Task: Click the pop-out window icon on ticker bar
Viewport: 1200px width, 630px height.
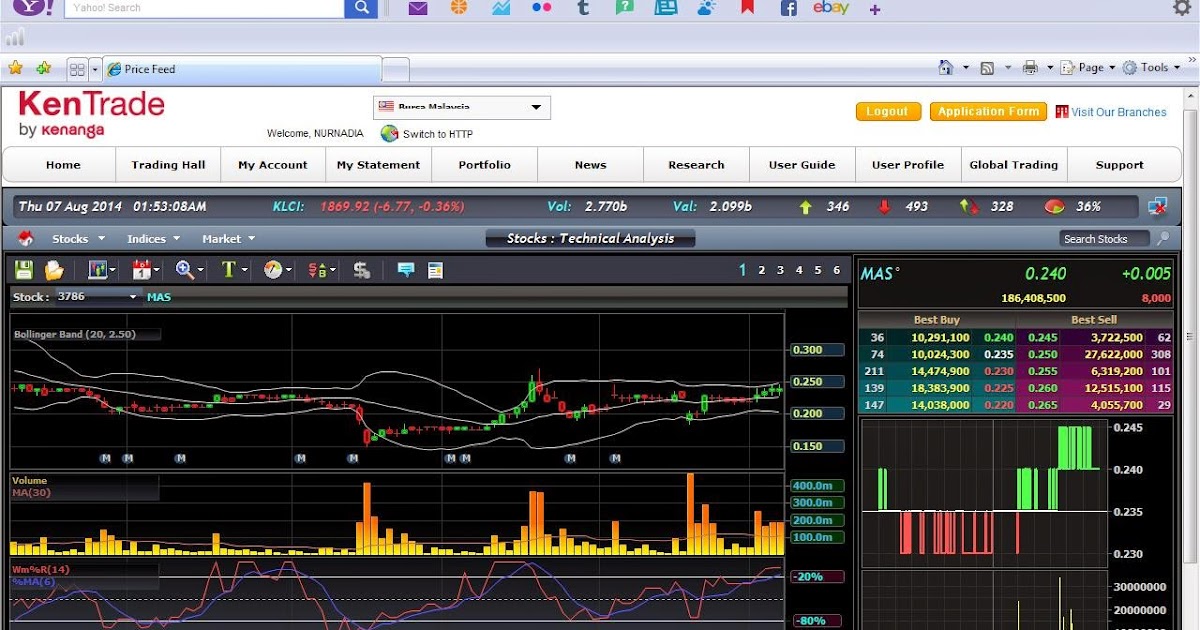Action: coord(1158,207)
